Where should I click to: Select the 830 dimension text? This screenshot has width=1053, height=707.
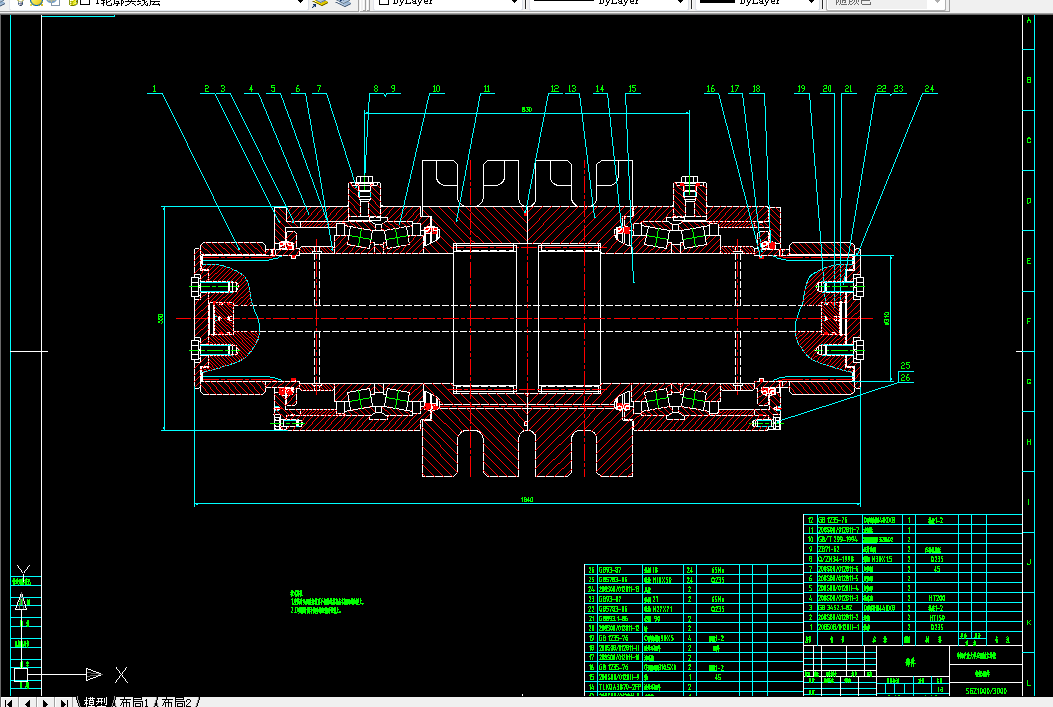coord(526,109)
